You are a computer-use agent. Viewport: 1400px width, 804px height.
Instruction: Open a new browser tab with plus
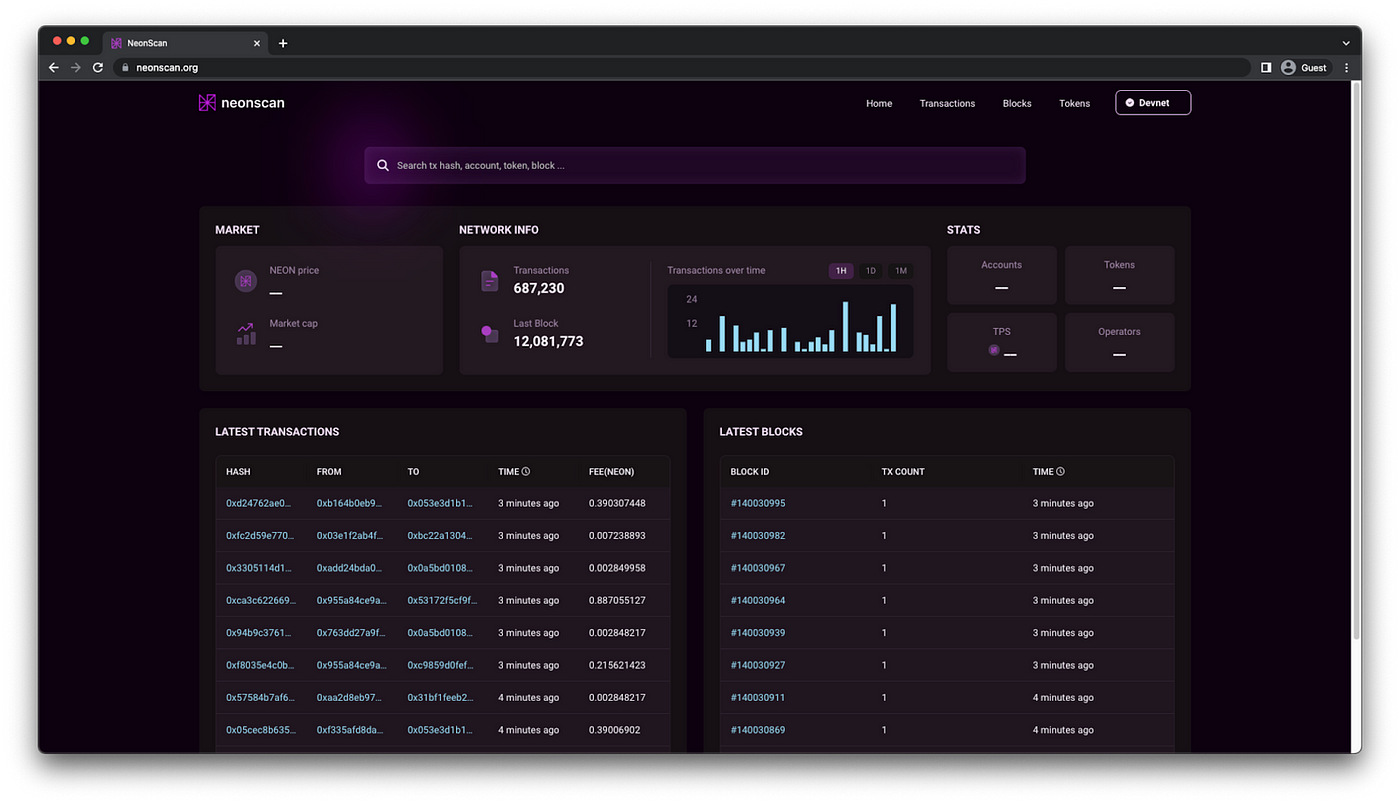click(x=283, y=43)
